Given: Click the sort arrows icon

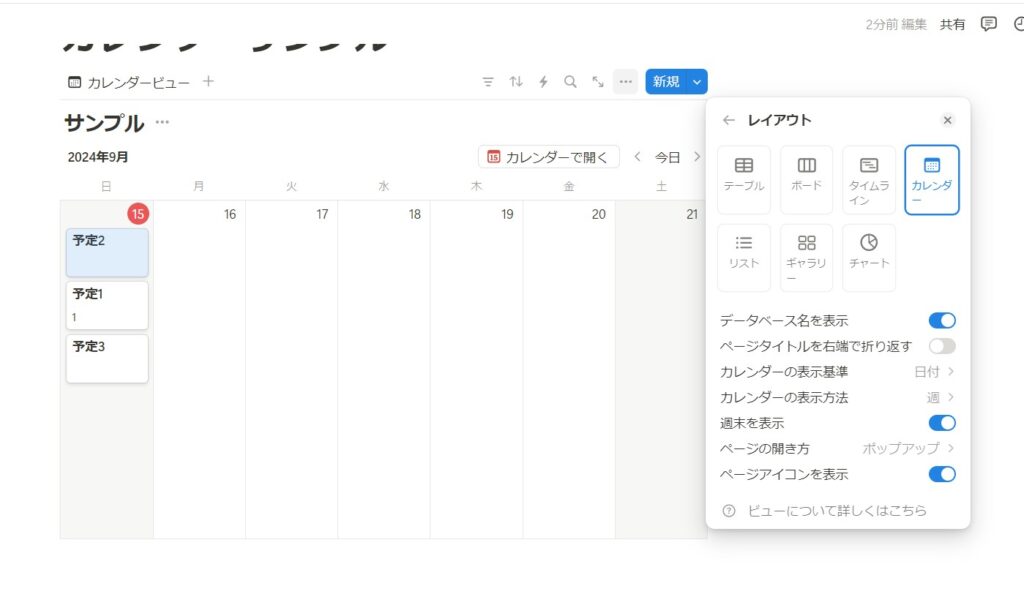Looking at the screenshot, I should click(516, 82).
